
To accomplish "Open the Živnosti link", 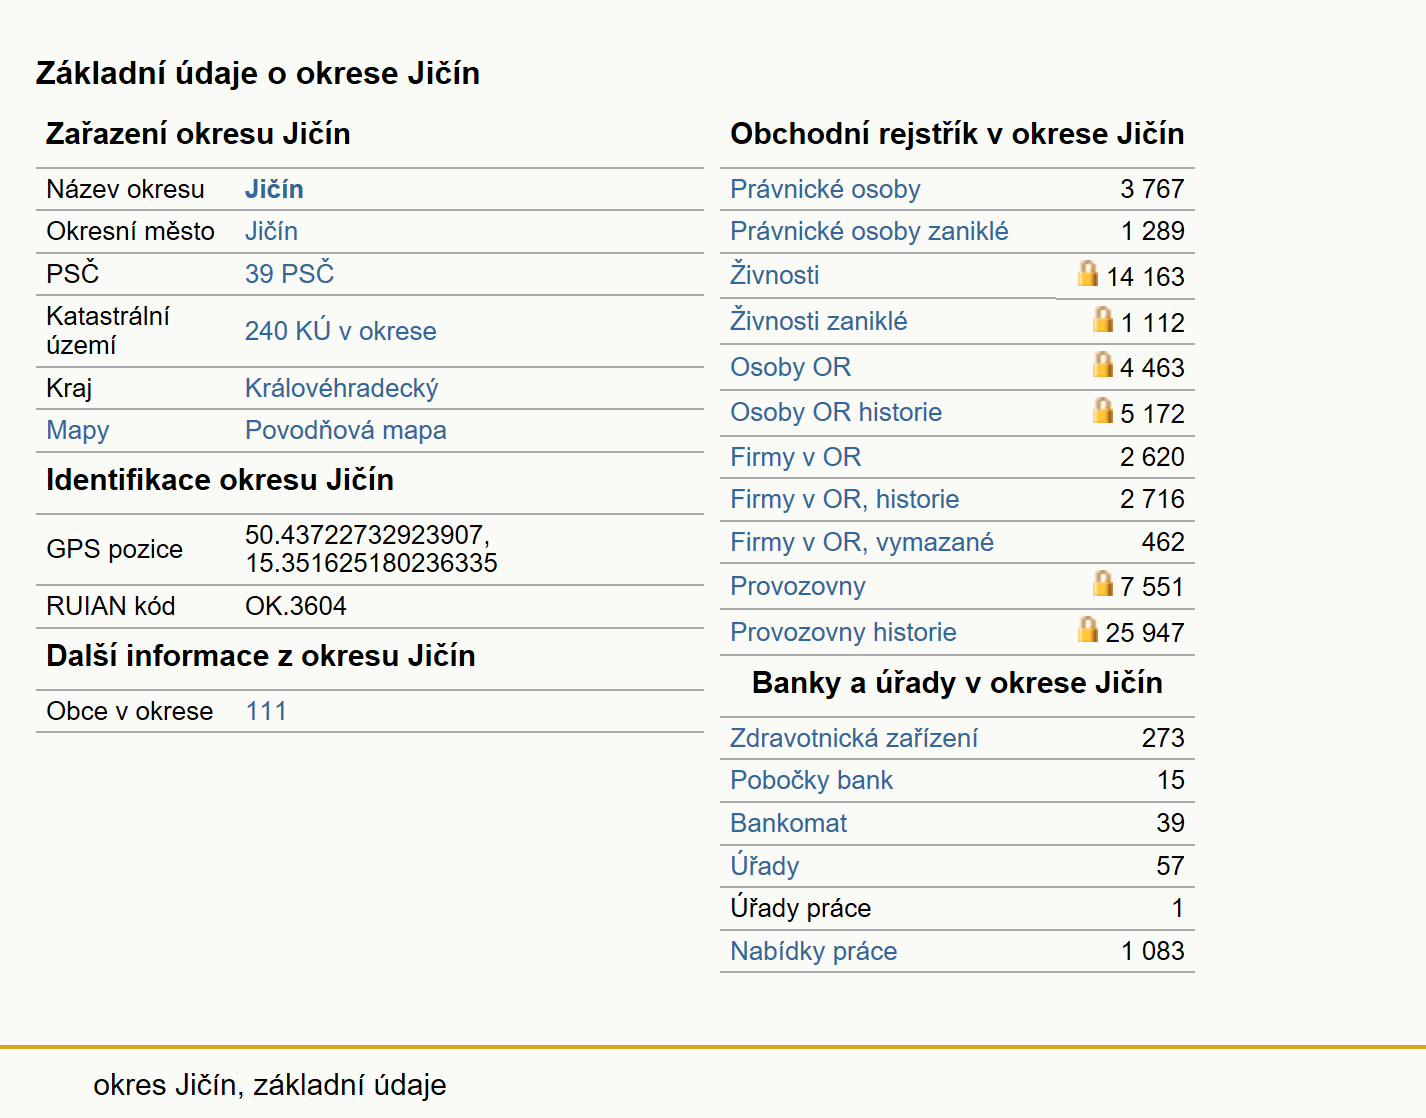I will (774, 274).
